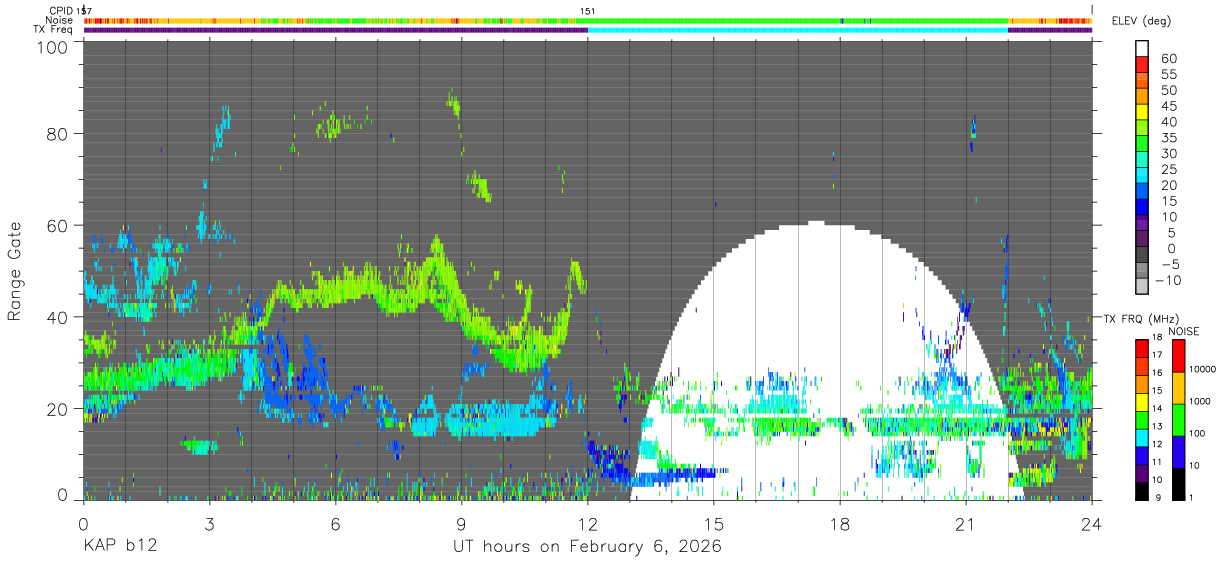Click the '1' label at noise scale bottom
Viewport: 1228px width, 567px height.
pos(1191,496)
